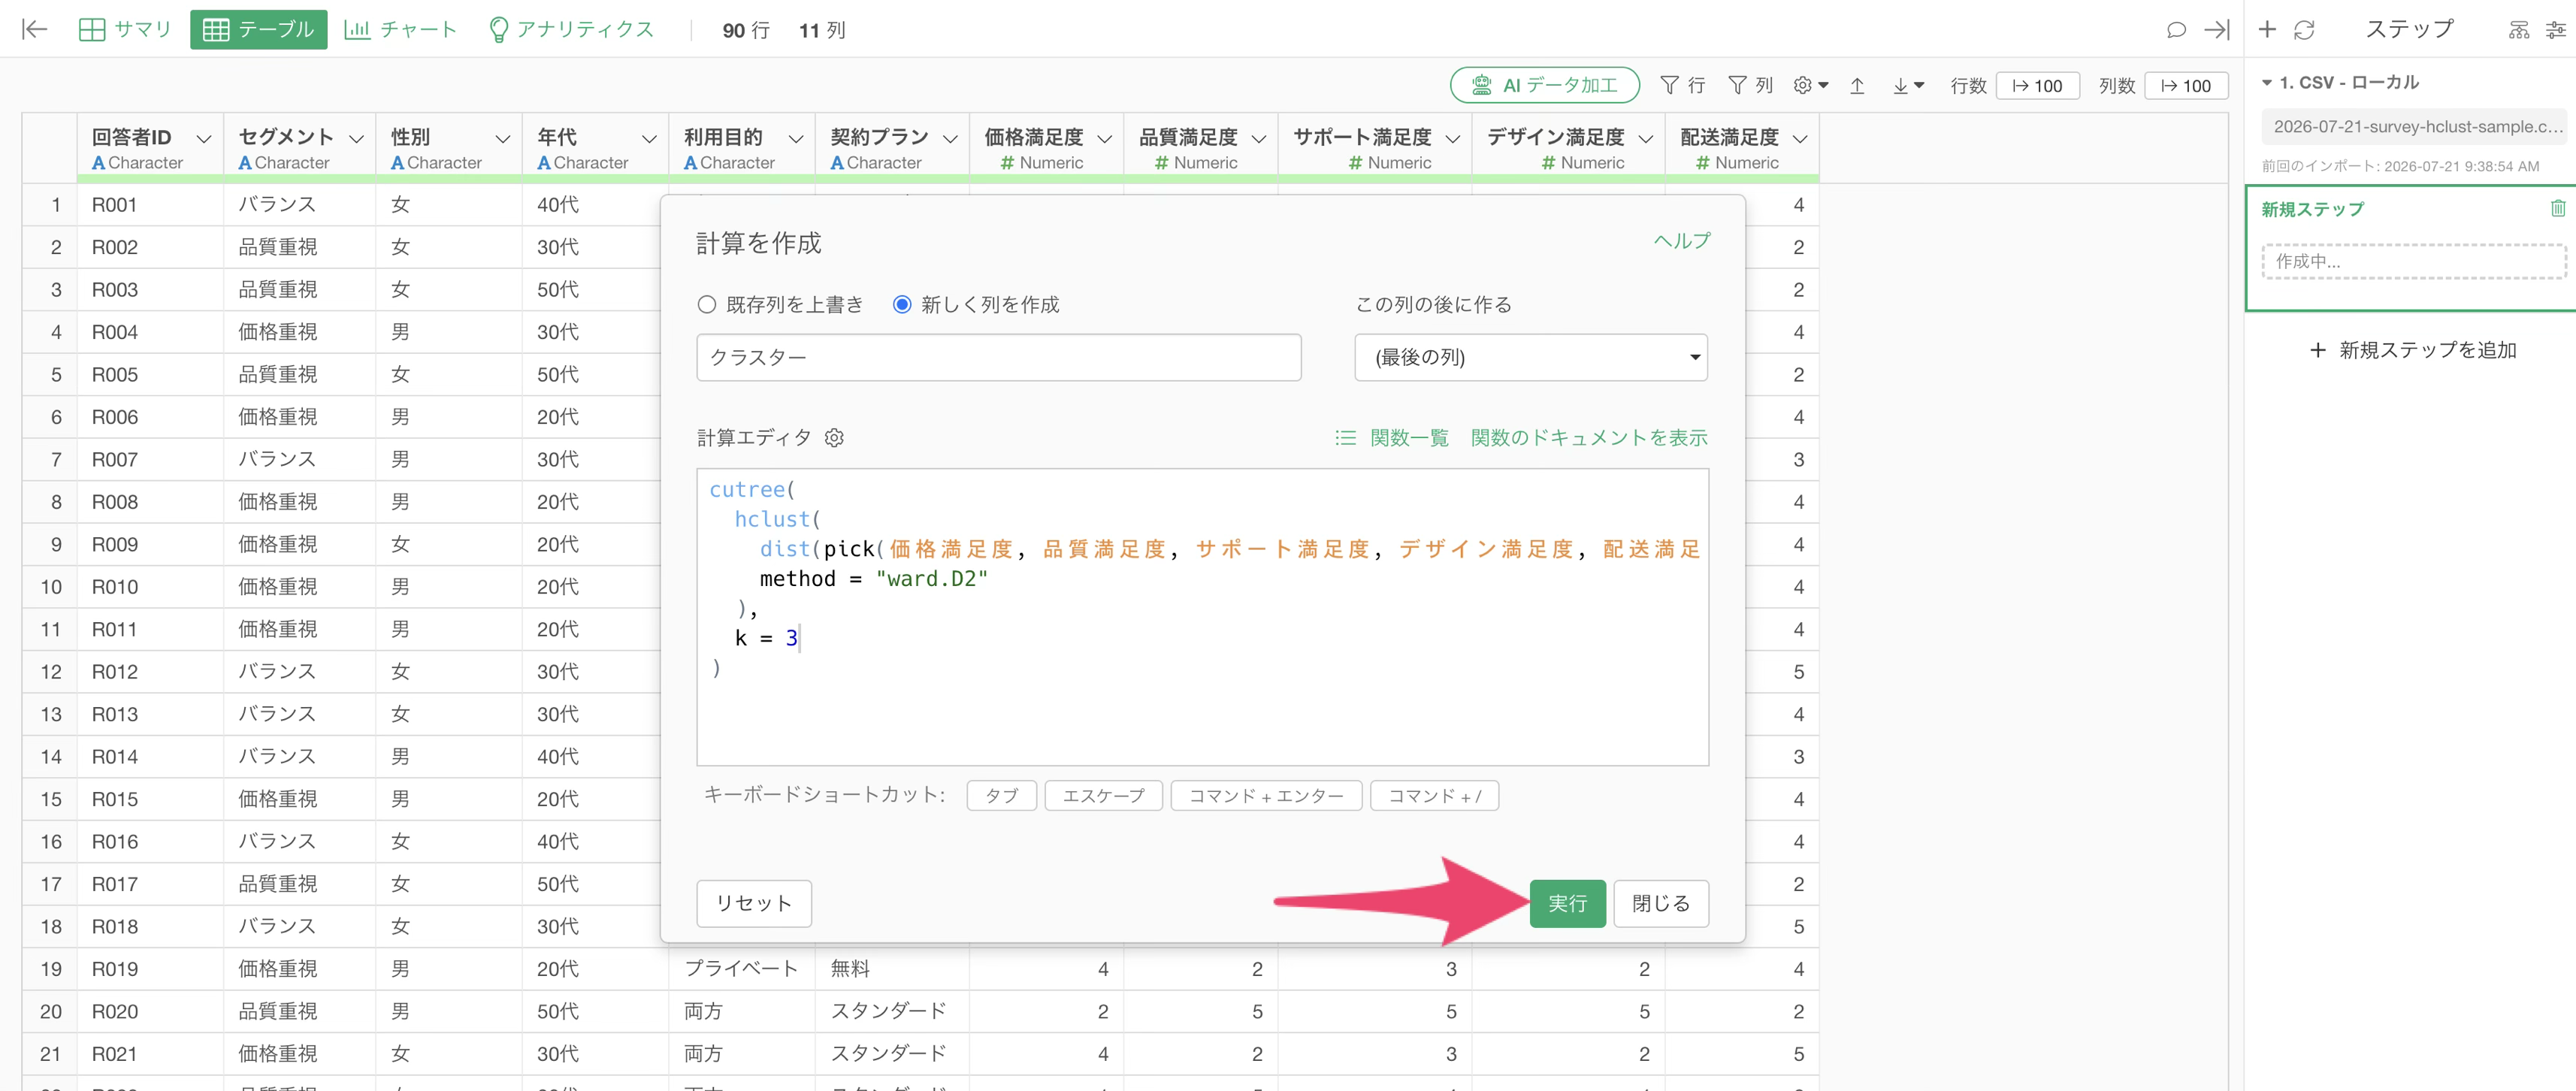Click the タブ shortcut key hint
The image size is (2576, 1091).
[x=1001, y=795]
